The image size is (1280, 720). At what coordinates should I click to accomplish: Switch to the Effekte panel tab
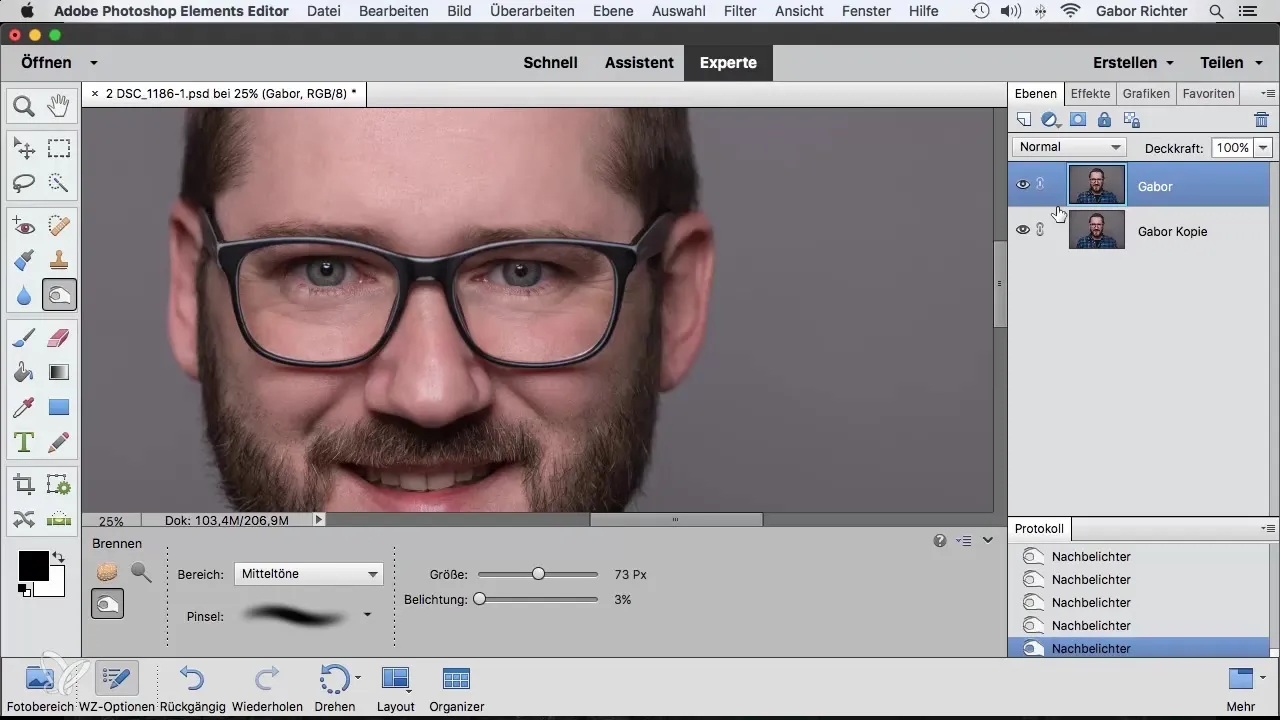(x=1090, y=93)
